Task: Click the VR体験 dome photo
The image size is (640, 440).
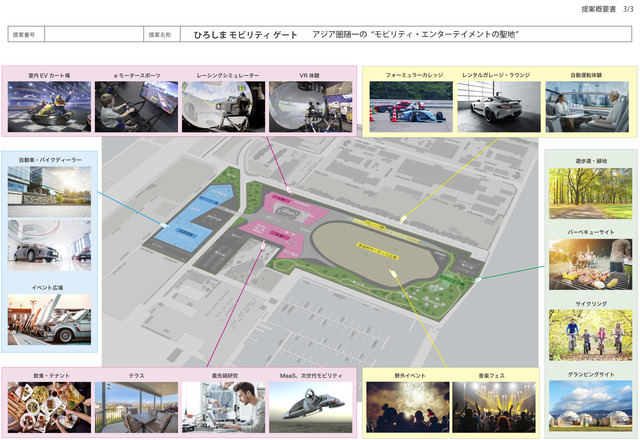Action: pos(310,107)
